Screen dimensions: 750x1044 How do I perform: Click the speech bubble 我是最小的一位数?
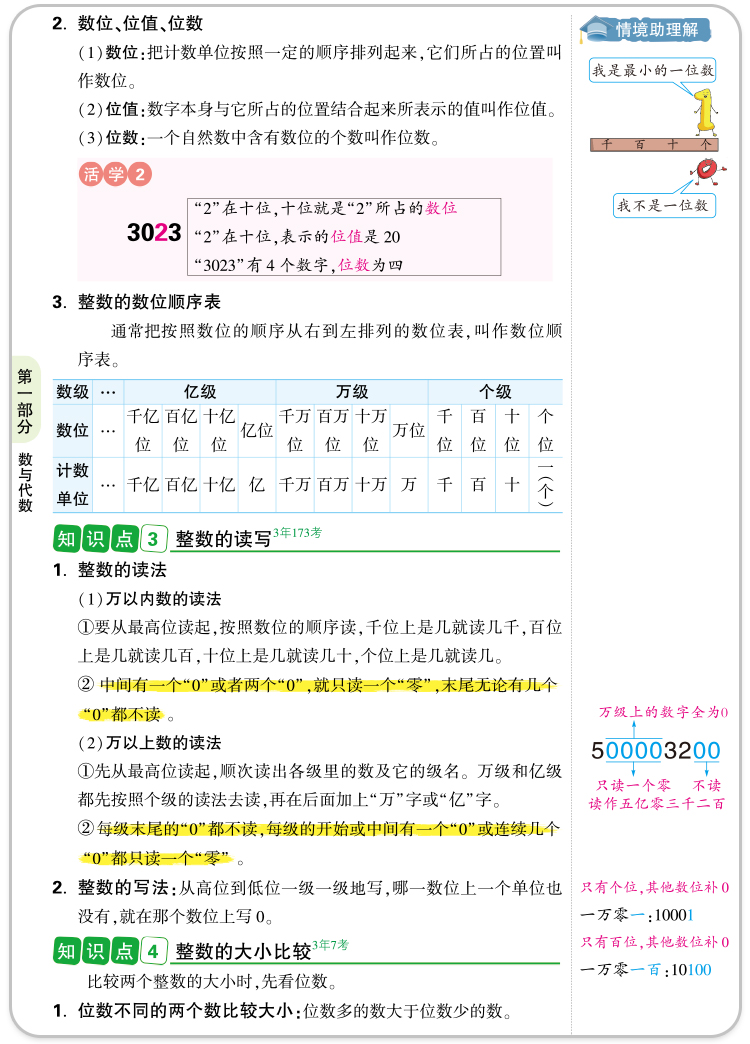[652, 71]
